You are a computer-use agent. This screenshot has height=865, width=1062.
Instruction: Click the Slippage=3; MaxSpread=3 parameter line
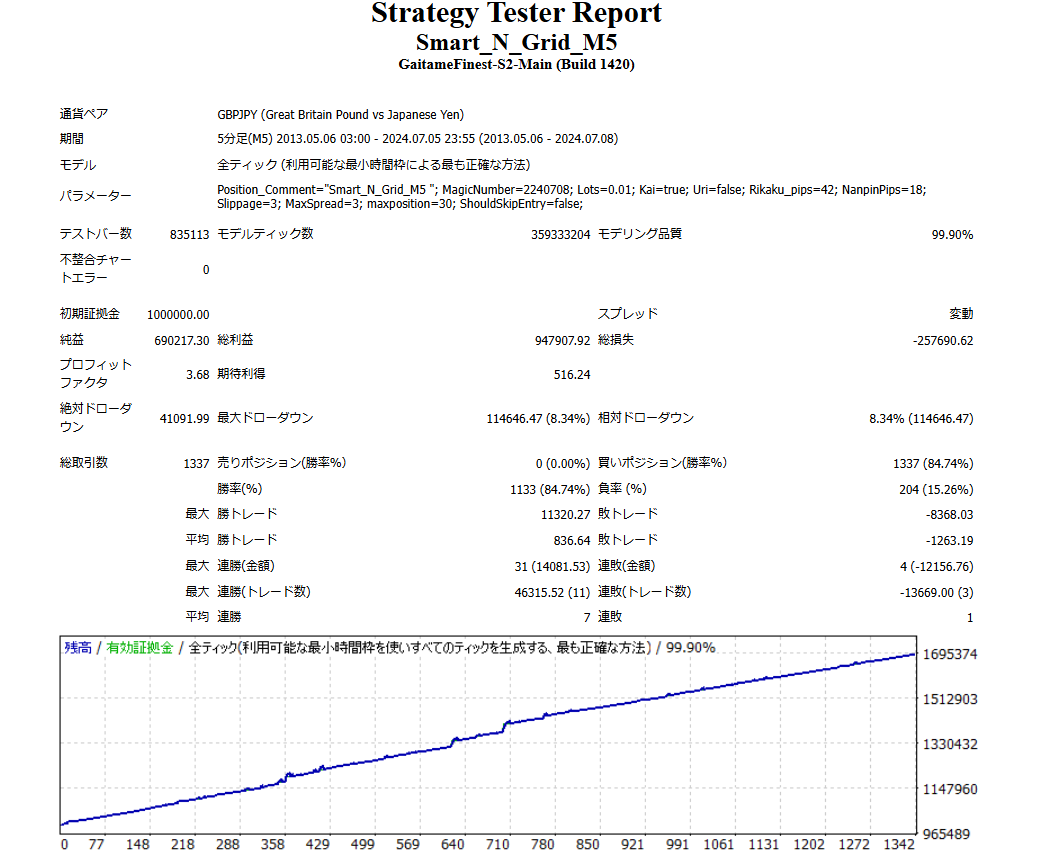[400, 204]
